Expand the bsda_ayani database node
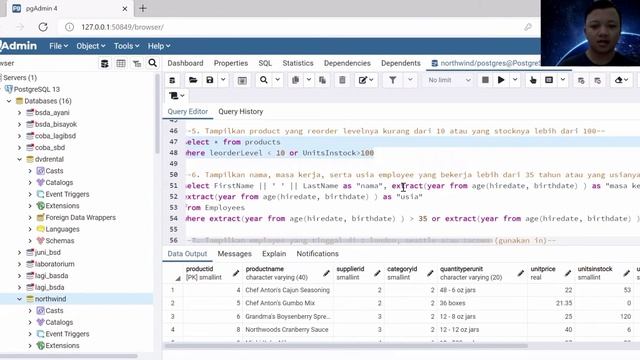The image size is (640, 360). (19, 113)
